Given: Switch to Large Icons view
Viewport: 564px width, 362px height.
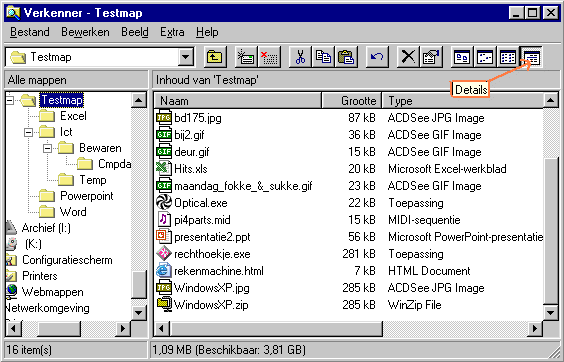Looking at the screenshot, I should pos(462,57).
